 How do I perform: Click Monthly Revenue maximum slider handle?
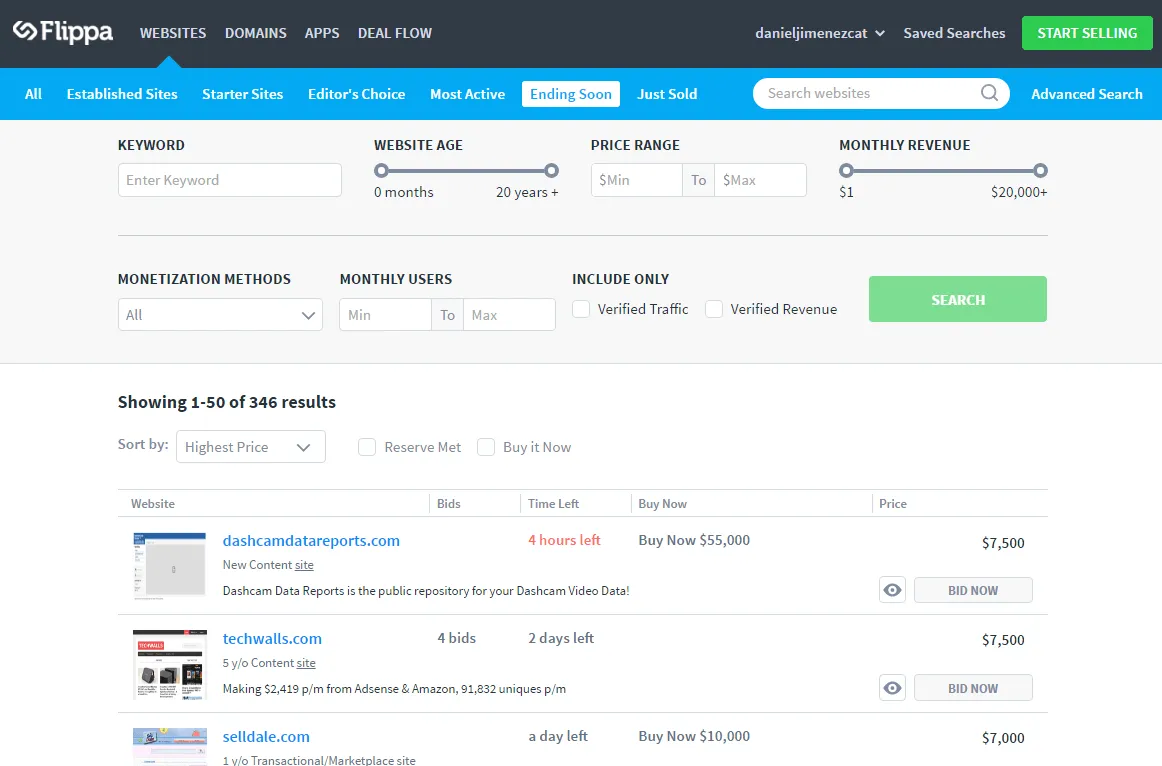(1040, 171)
